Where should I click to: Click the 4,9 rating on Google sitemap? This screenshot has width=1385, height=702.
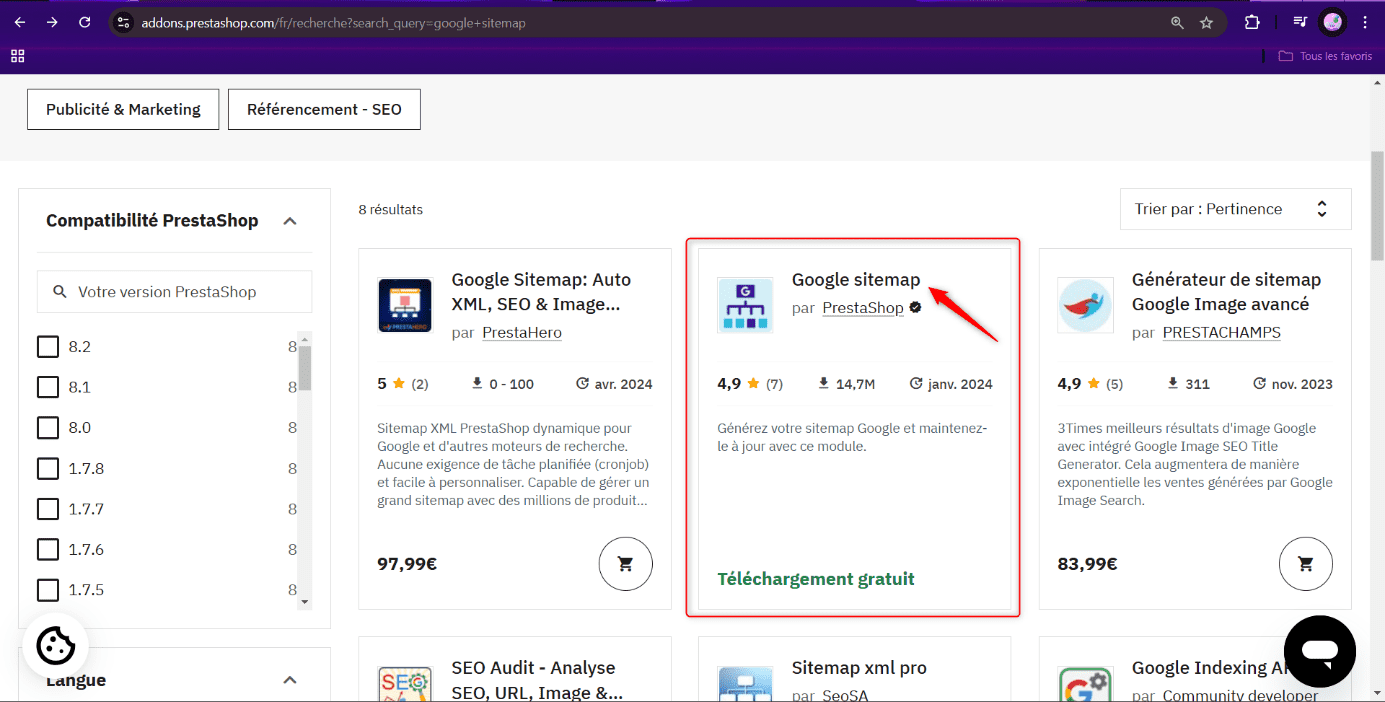729,384
